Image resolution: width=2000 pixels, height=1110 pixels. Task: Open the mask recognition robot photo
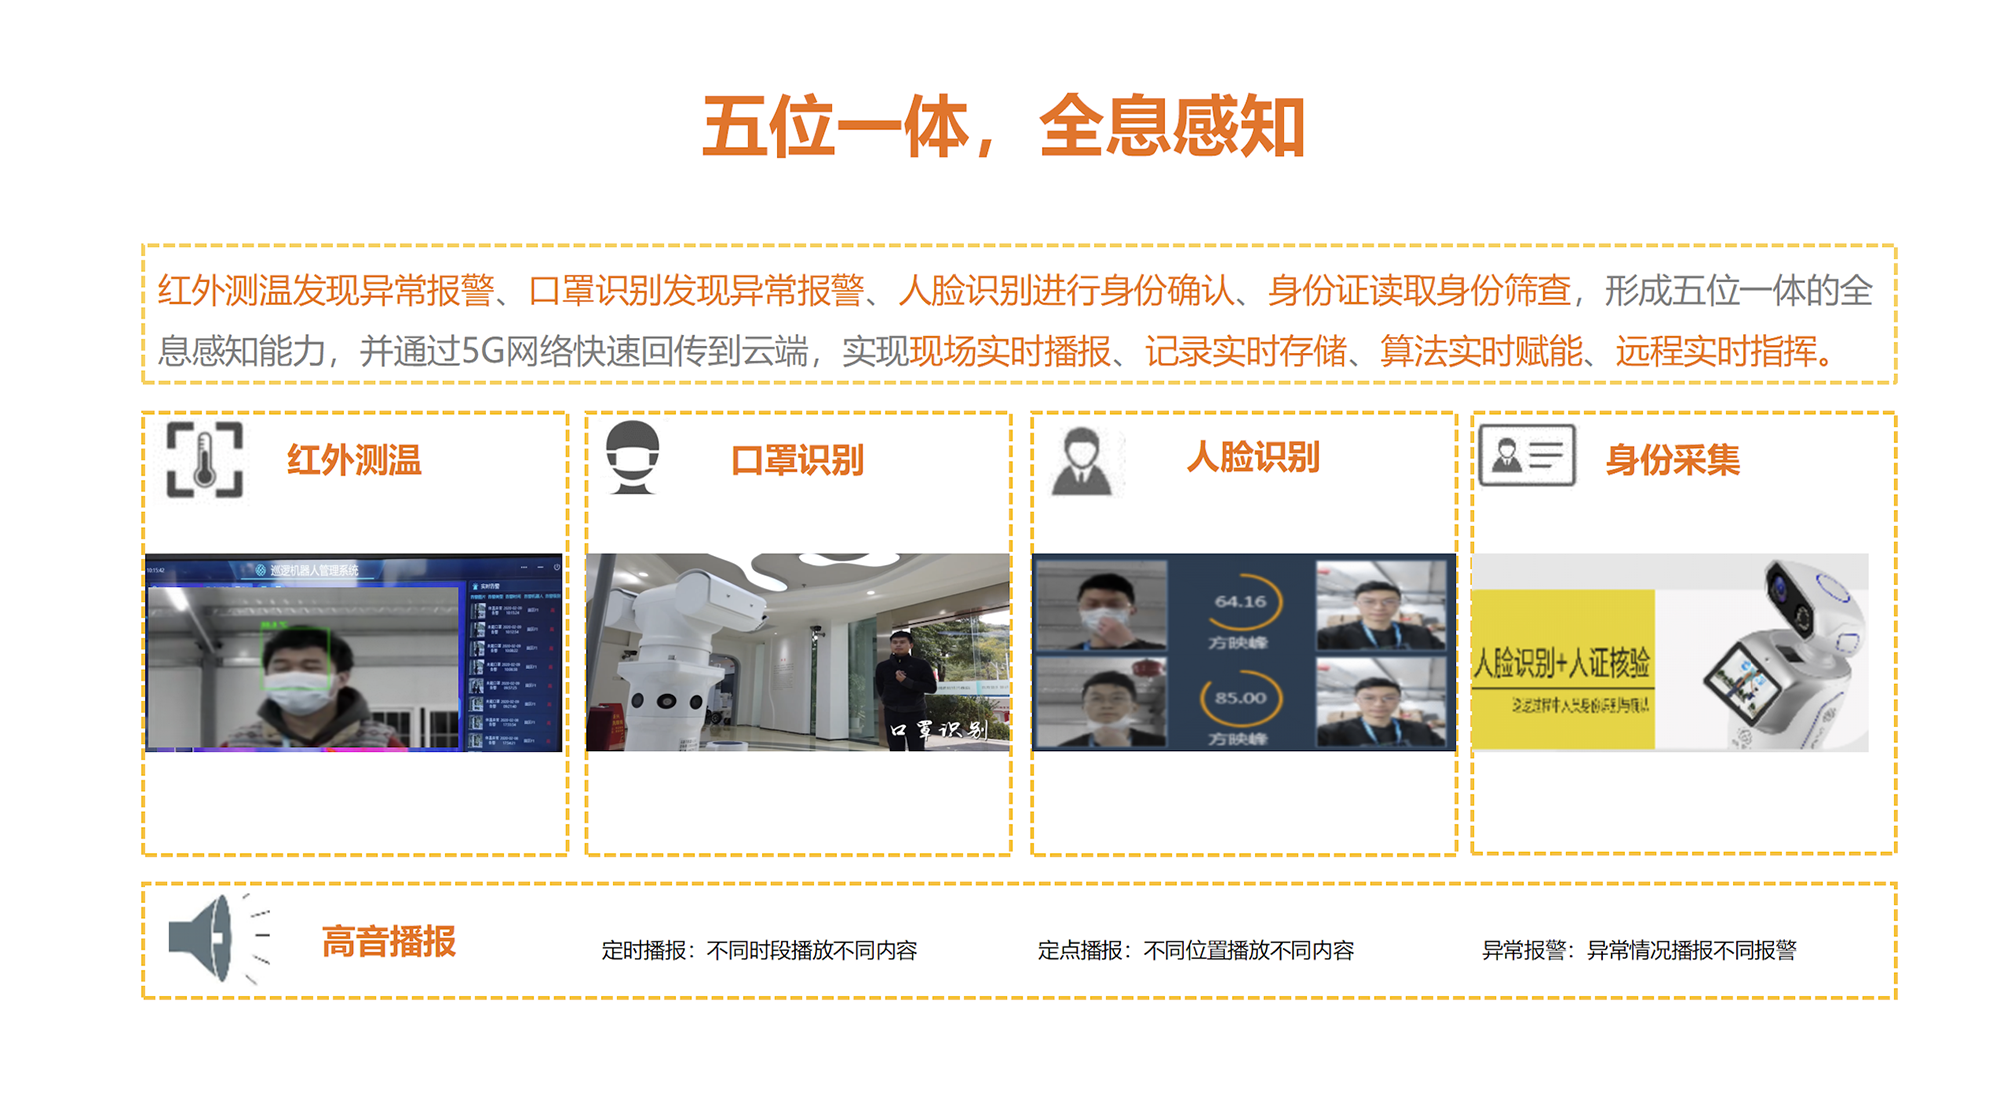pos(798,652)
